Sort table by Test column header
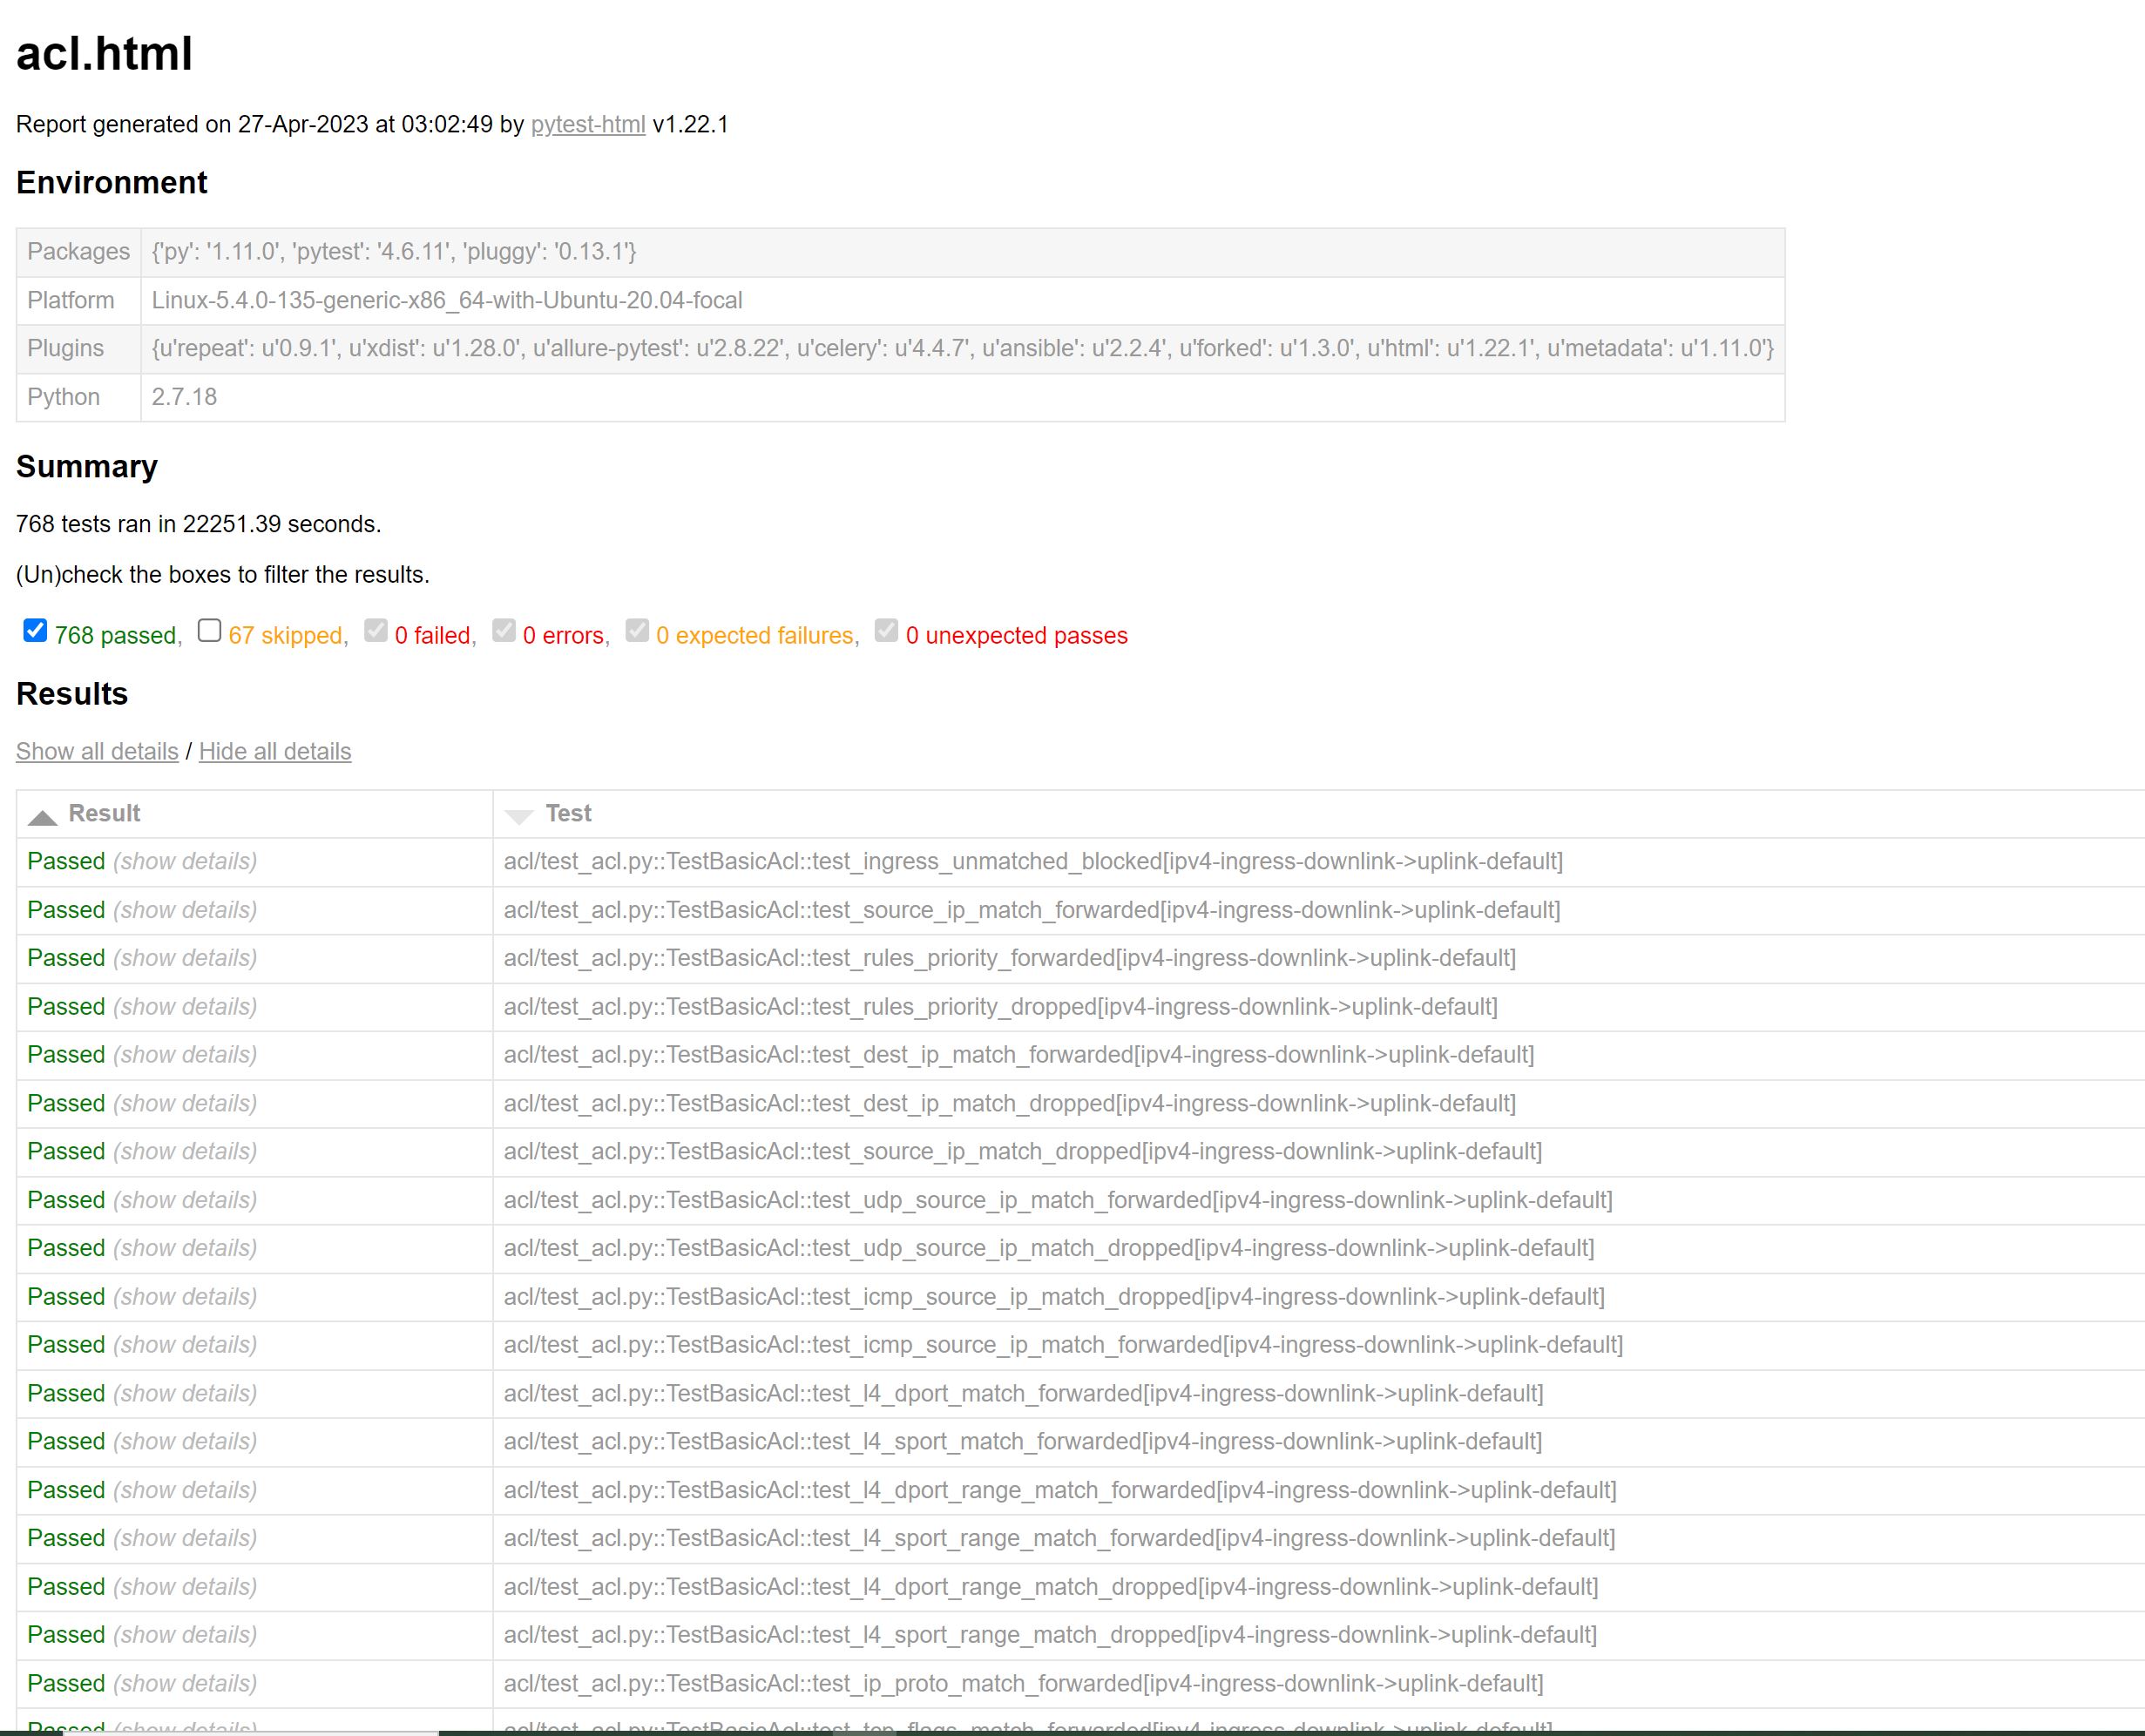2145x1736 pixels. pos(568,813)
